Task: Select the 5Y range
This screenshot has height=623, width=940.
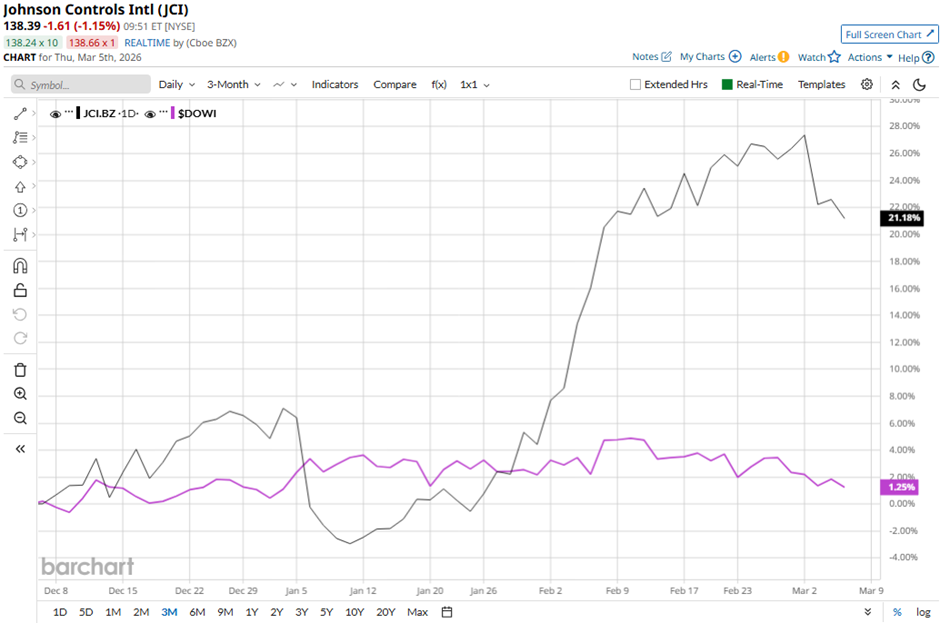Action: coord(326,612)
